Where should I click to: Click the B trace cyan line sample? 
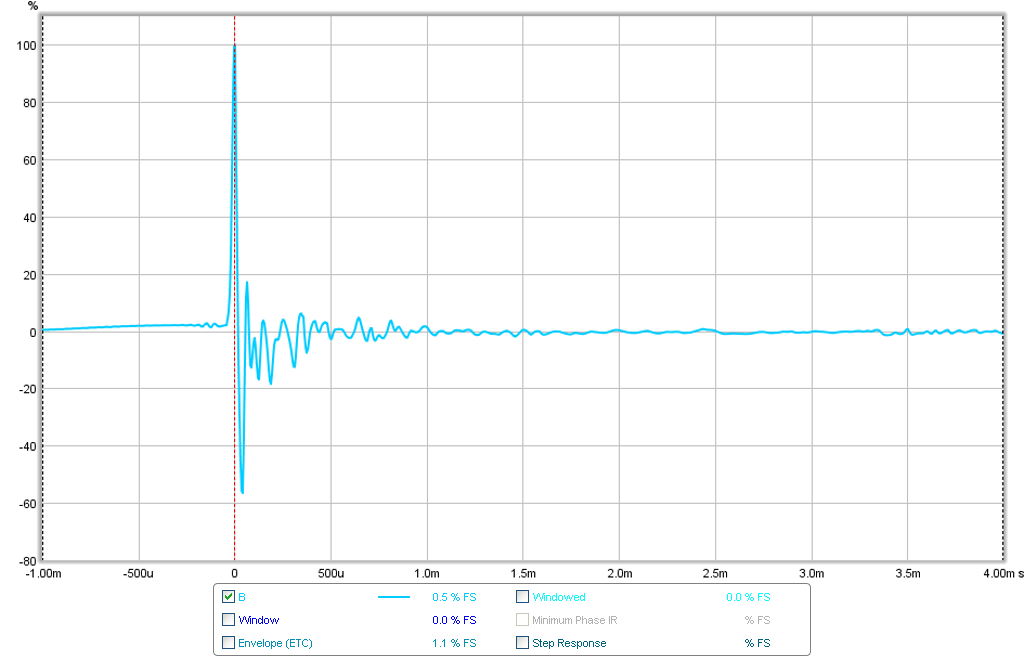(394, 597)
